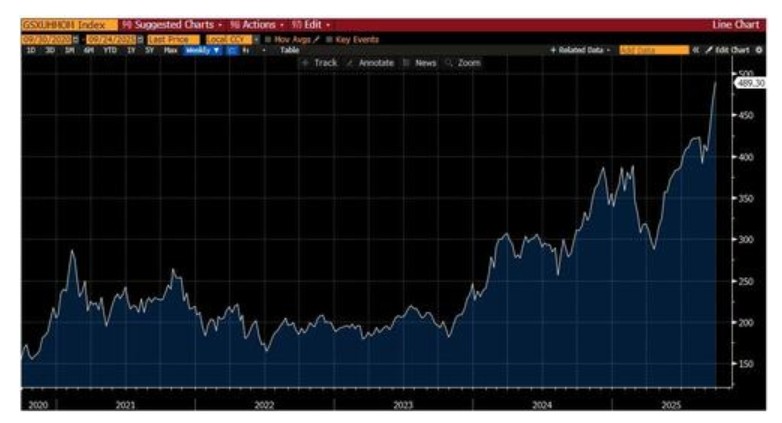Select the Max time range
Screen dimensions: 782x423
click(x=171, y=50)
